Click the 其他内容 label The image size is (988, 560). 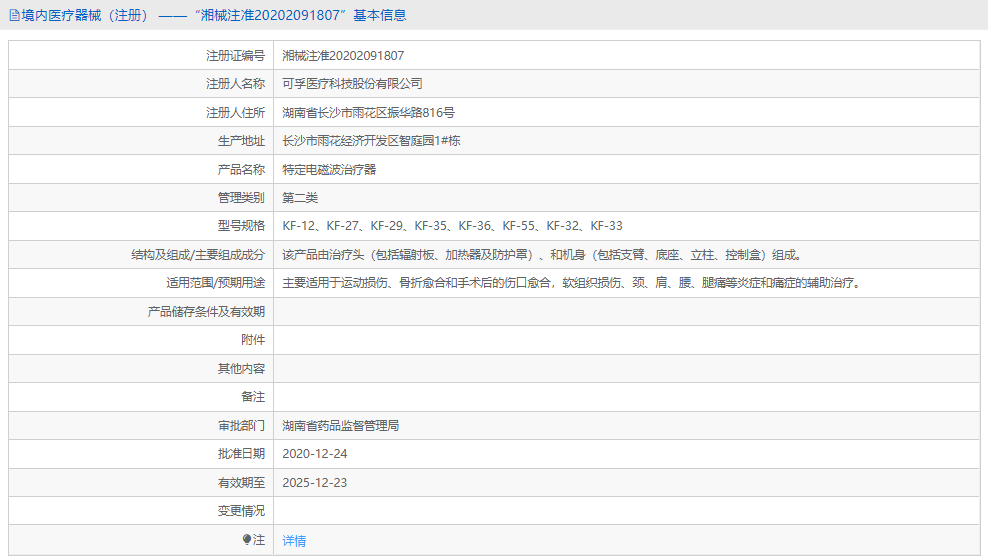pos(241,369)
